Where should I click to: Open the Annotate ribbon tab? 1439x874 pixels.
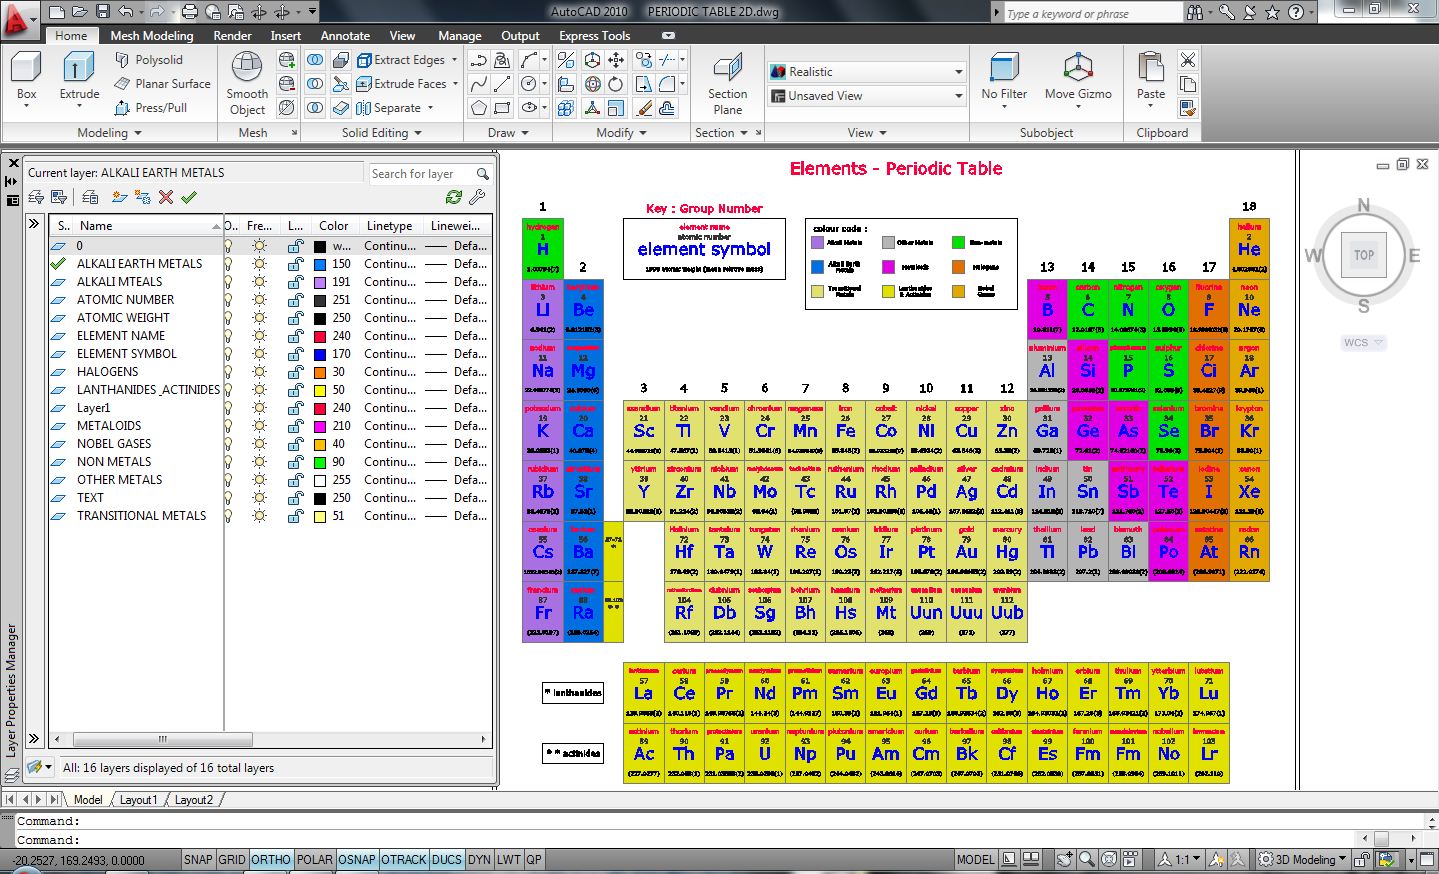pos(345,36)
